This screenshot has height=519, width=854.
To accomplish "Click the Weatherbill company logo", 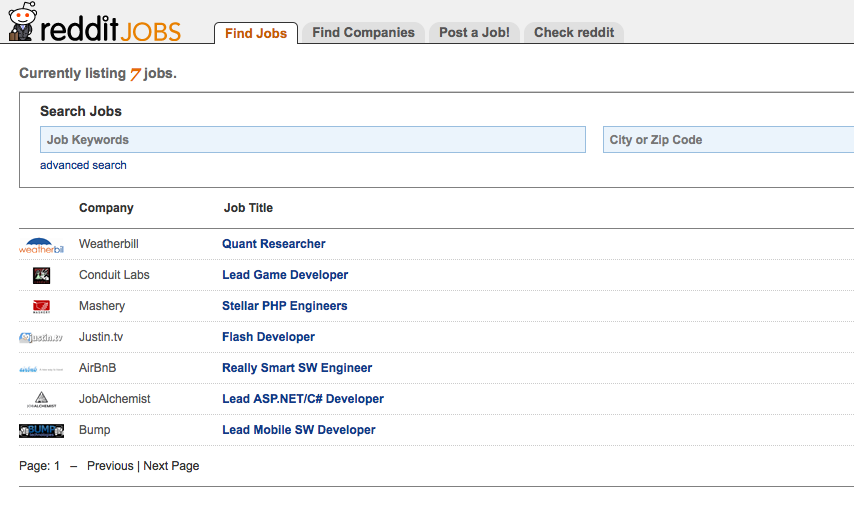I will click(x=41, y=245).
